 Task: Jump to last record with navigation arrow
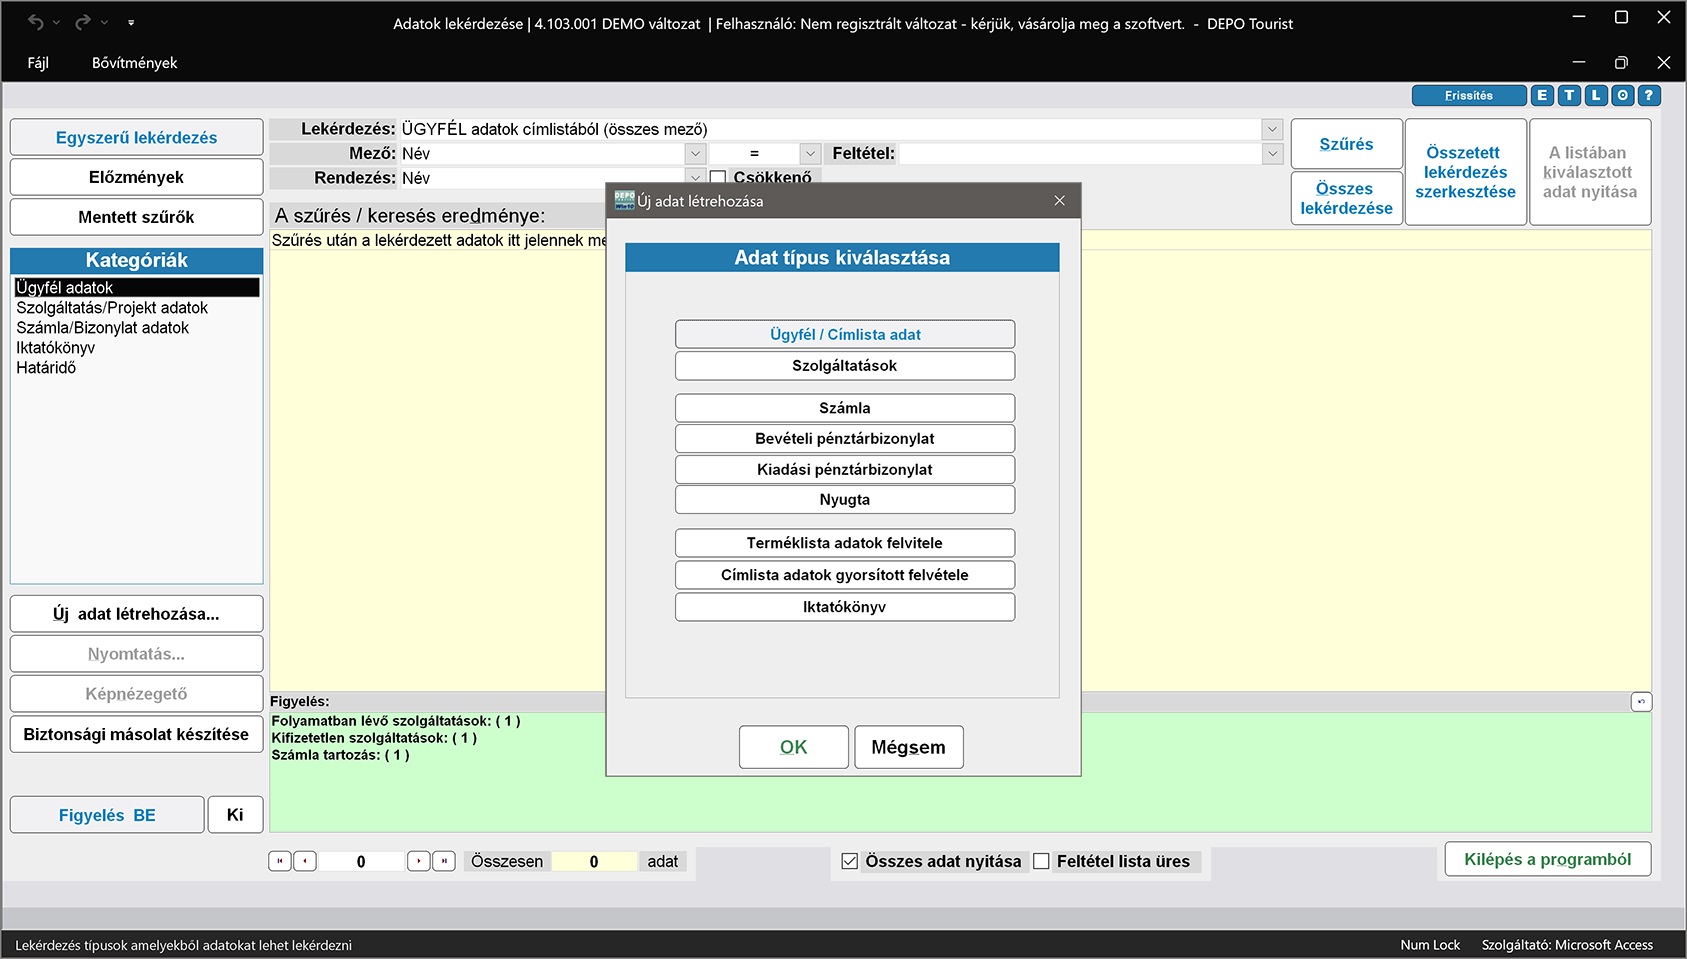click(444, 861)
